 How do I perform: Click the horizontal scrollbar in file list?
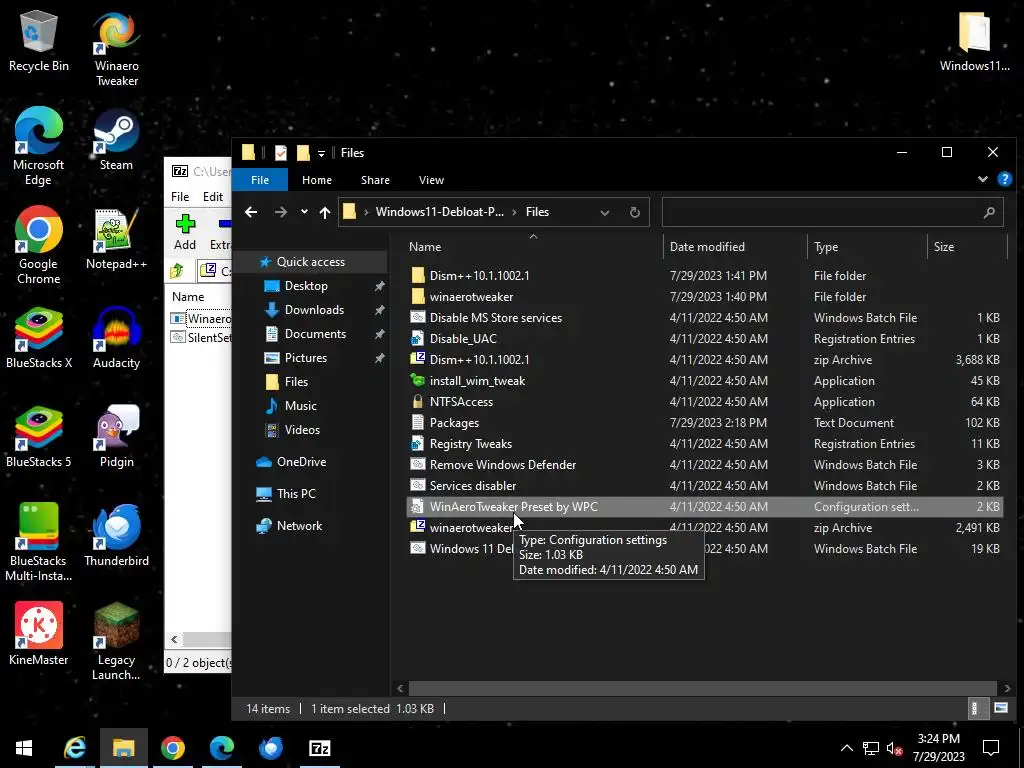(x=702, y=688)
